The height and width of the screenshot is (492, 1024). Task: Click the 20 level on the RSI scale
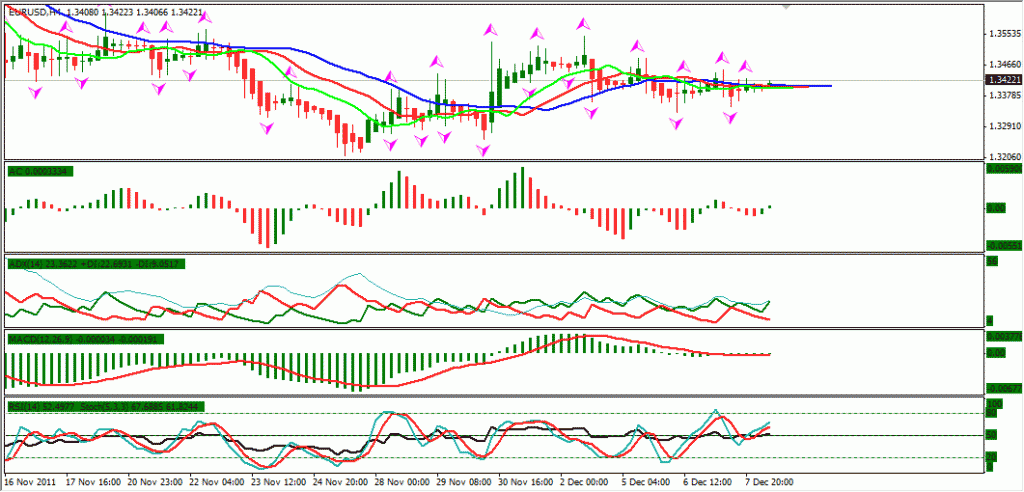point(991,457)
